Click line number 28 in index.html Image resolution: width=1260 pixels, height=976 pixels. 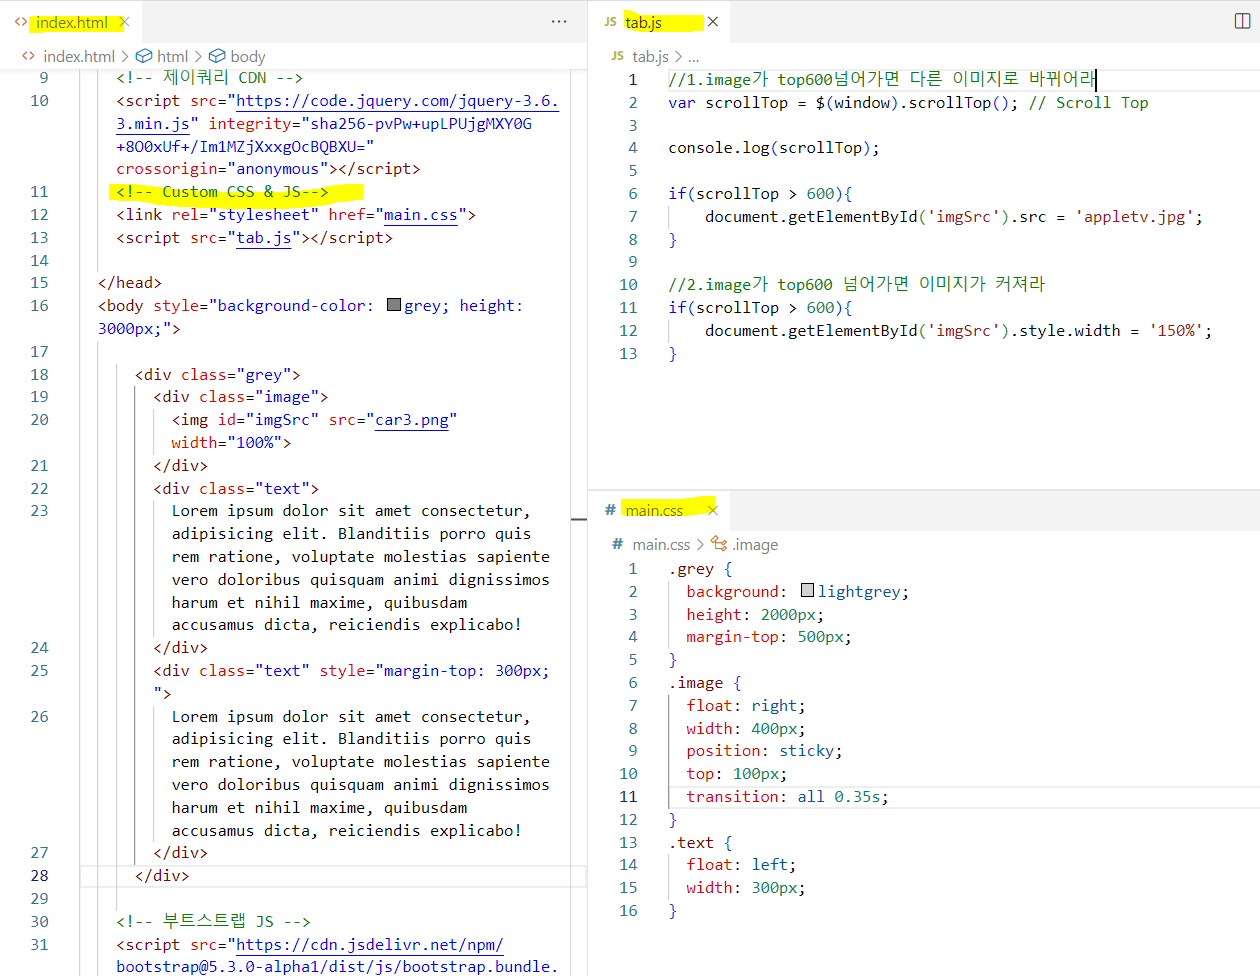[39, 876]
